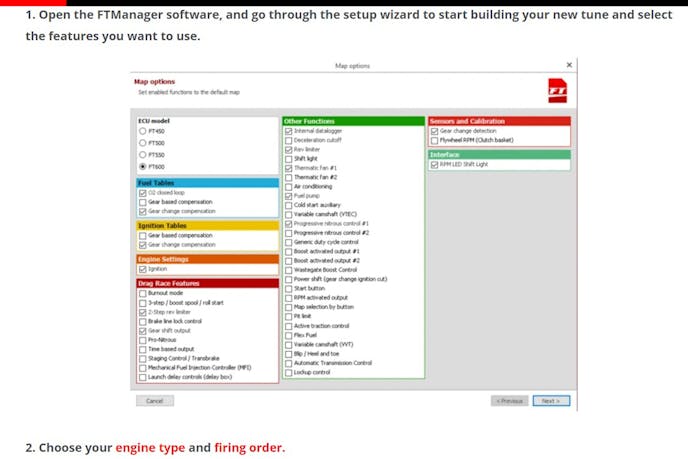Tick the Wastegate Boost Control checkbox
The width and height of the screenshot is (688, 459).
tap(289, 270)
